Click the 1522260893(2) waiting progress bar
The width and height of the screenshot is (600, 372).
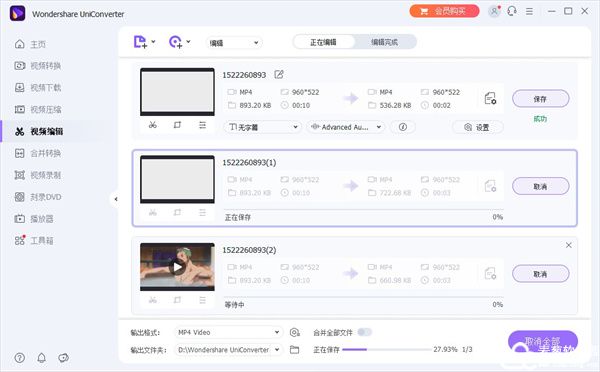click(x=364, y=297)
